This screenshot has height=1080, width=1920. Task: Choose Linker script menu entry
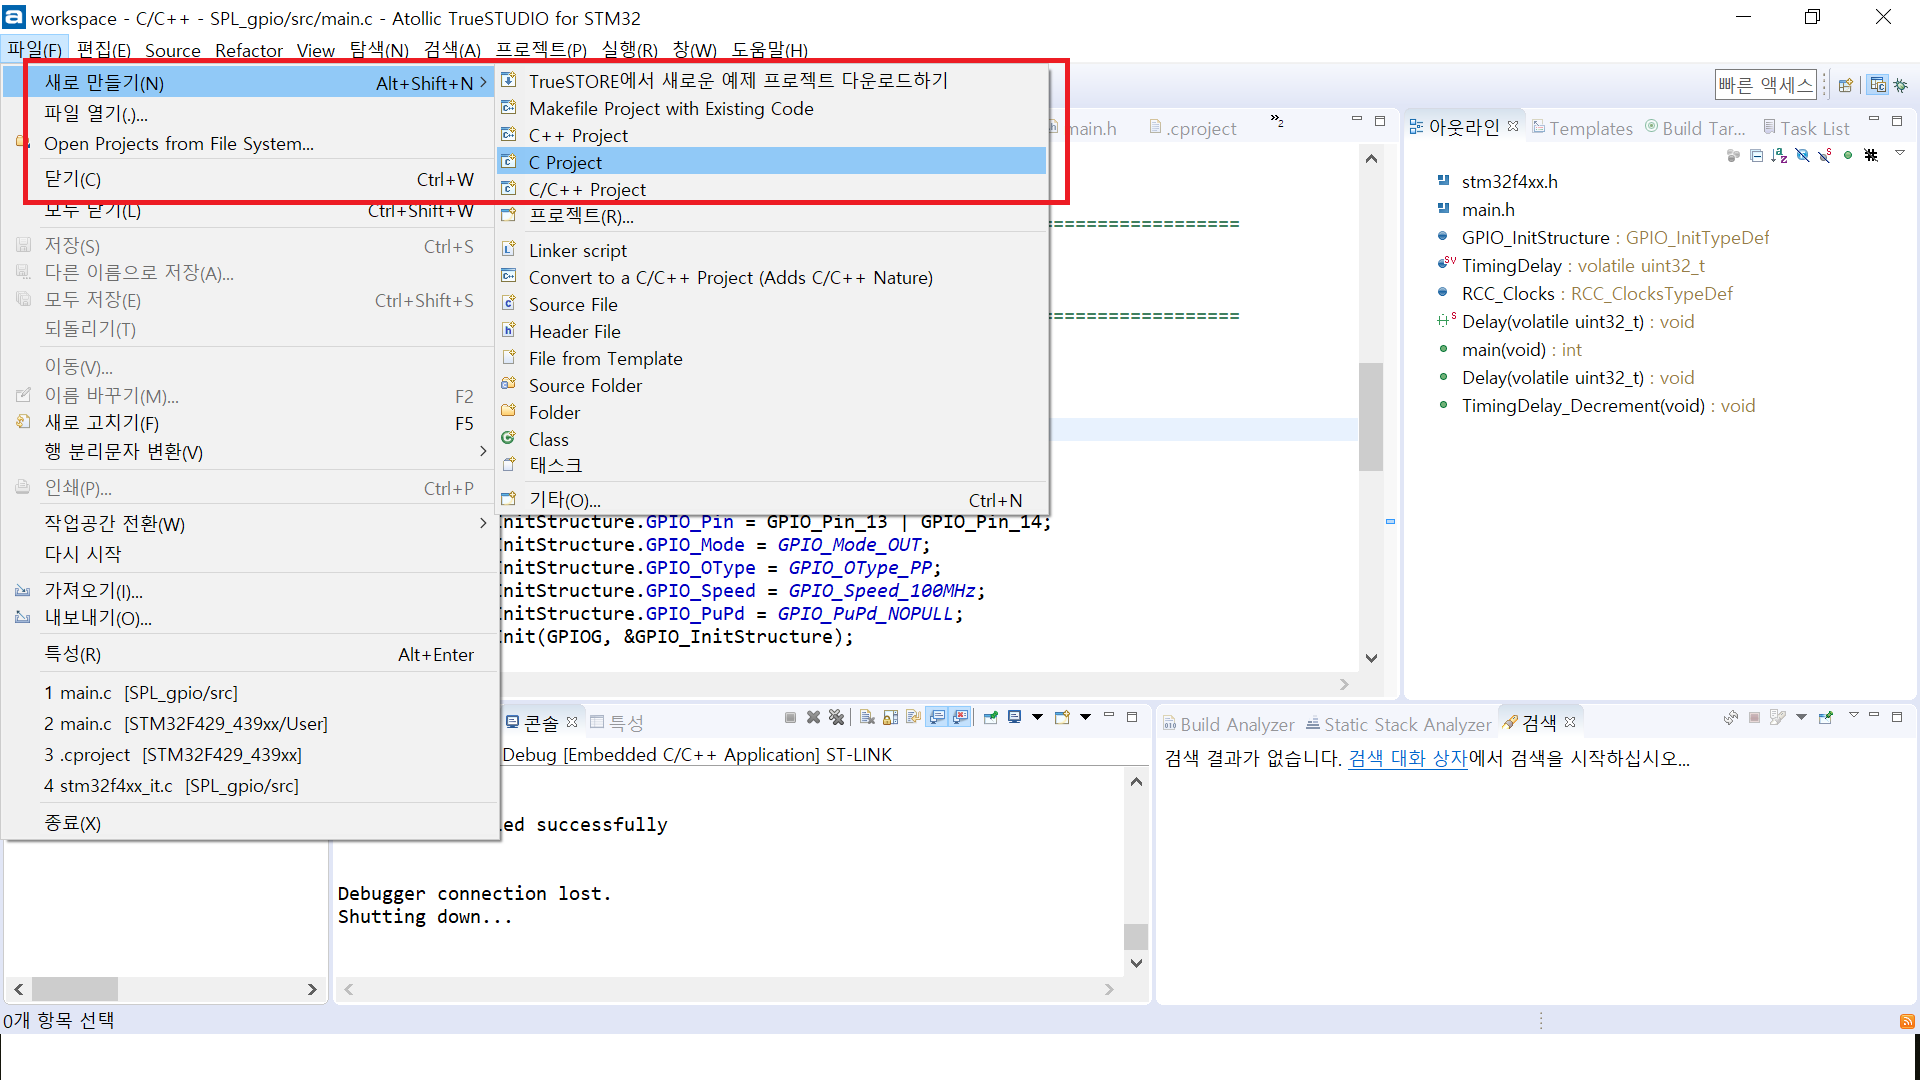point(577,250)
